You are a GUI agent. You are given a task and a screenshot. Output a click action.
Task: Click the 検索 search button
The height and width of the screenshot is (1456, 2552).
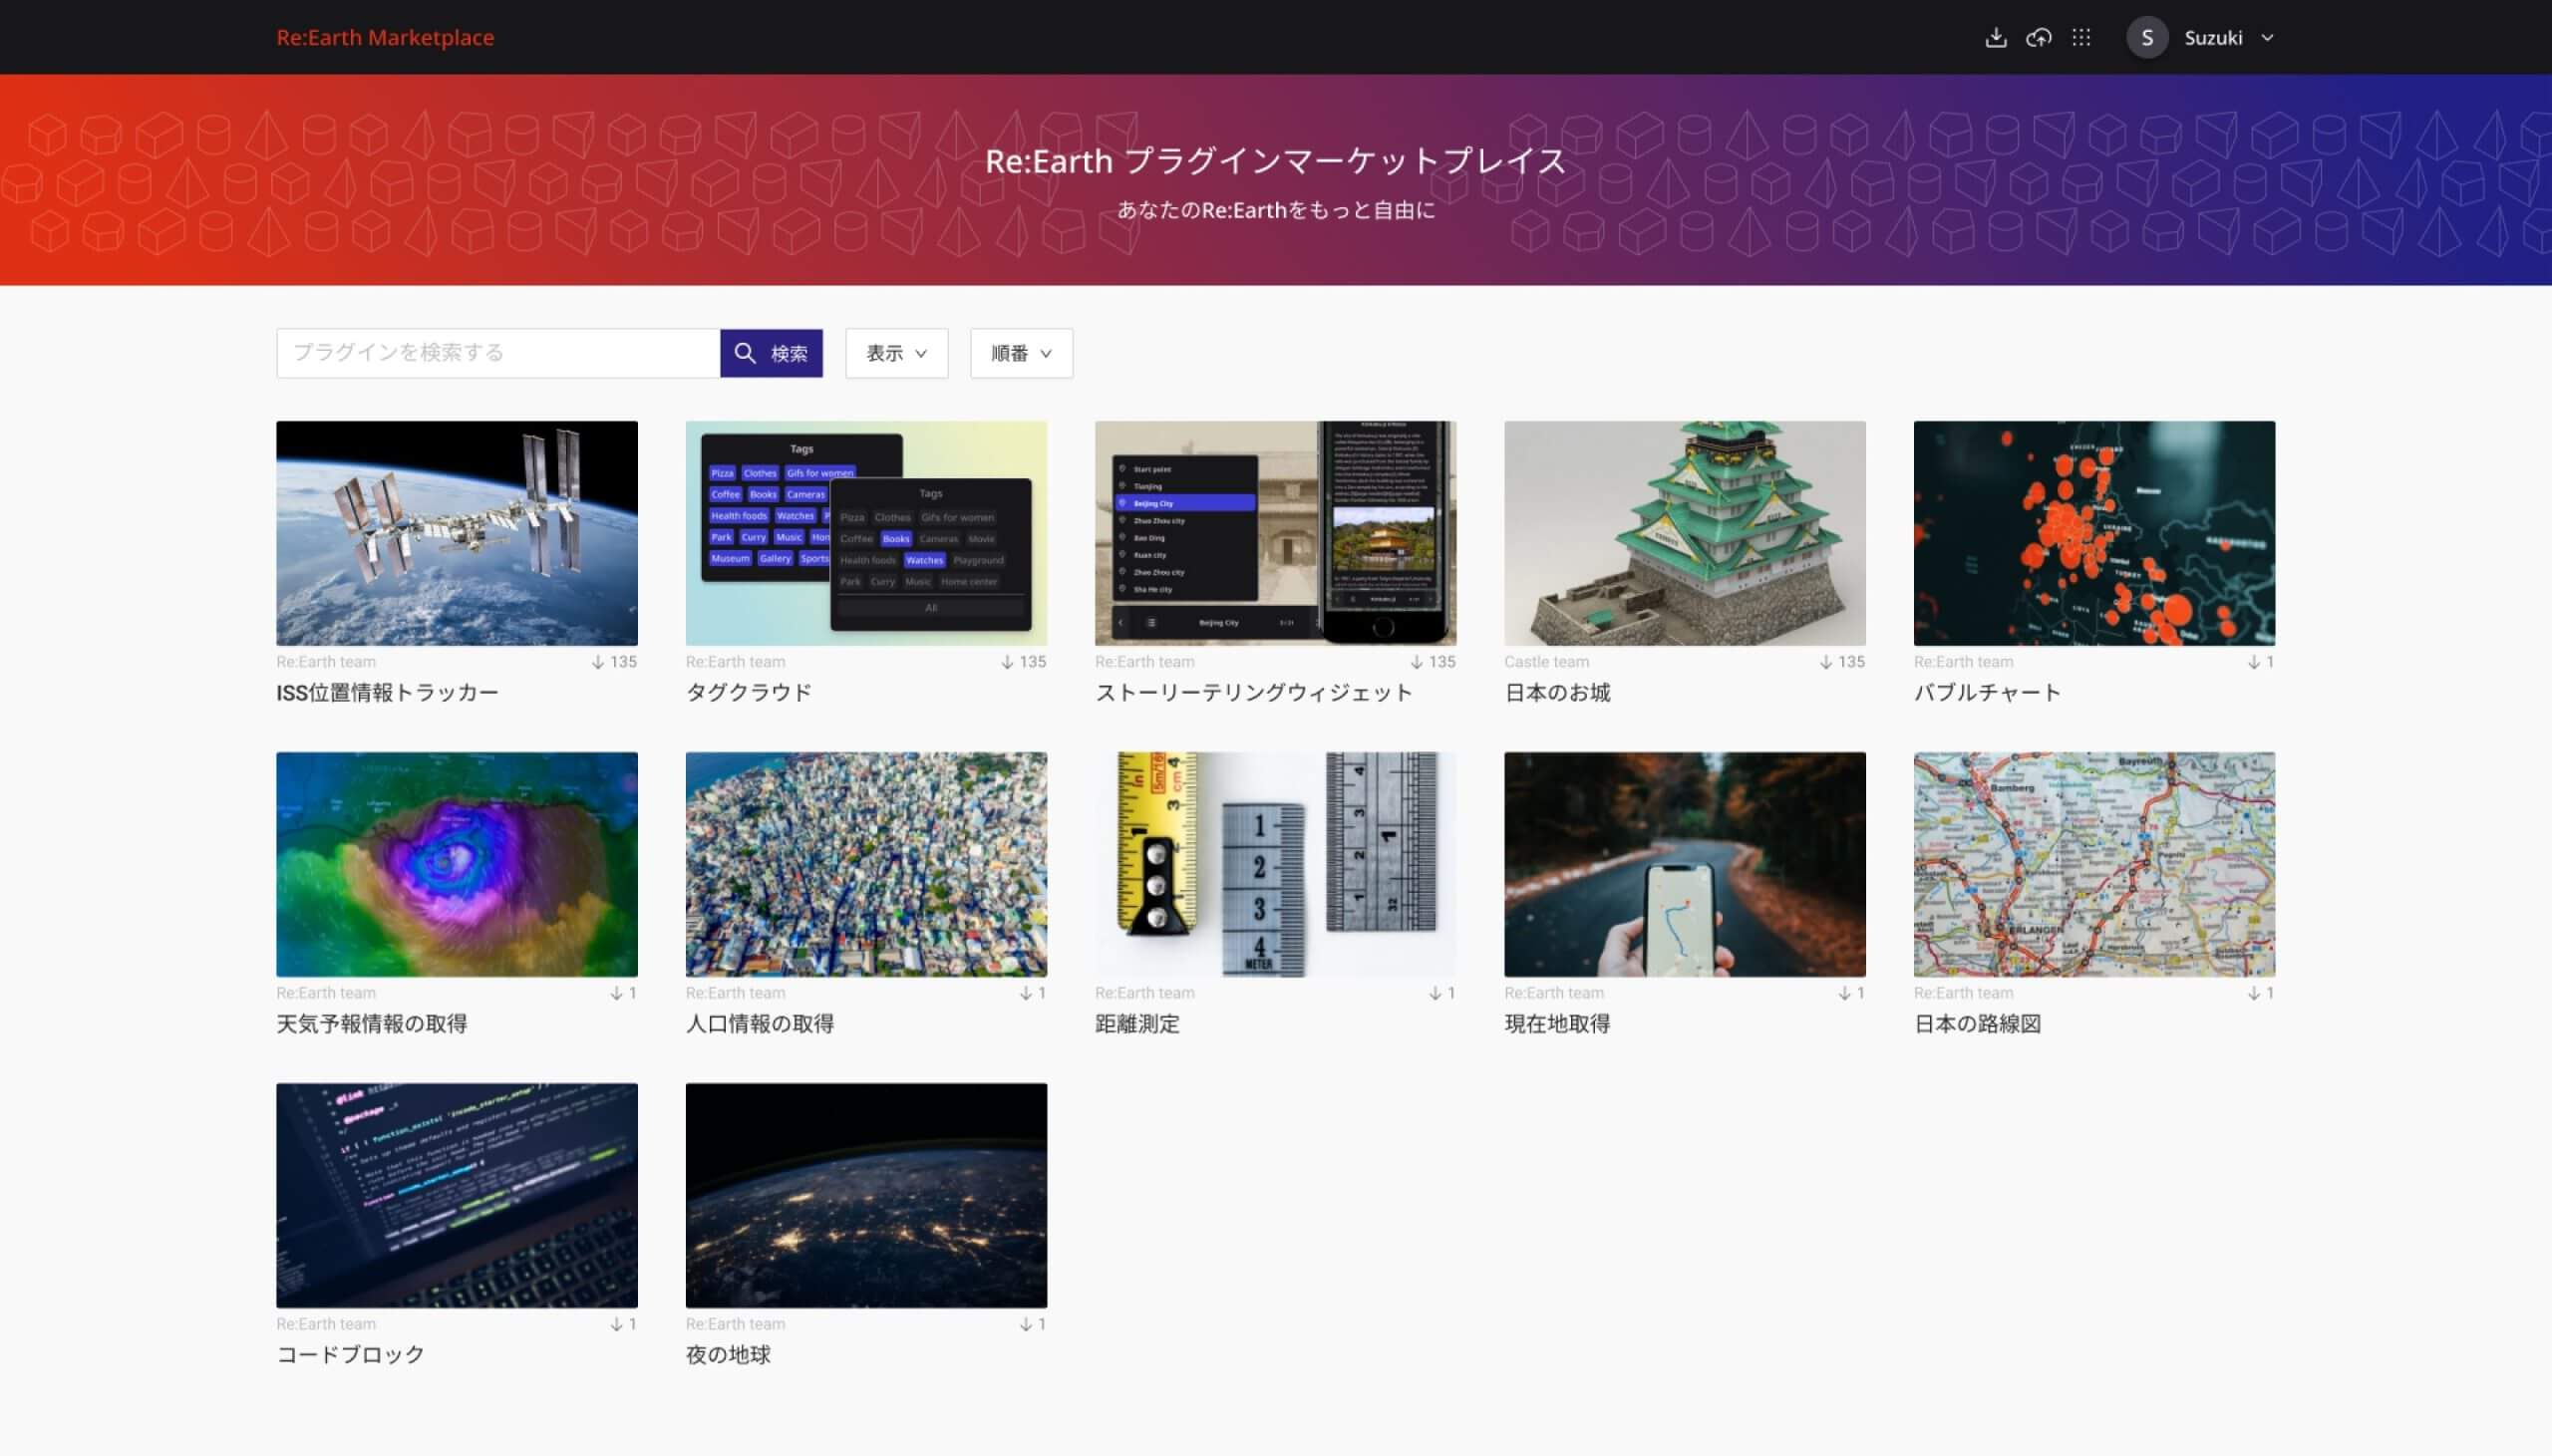771,353
